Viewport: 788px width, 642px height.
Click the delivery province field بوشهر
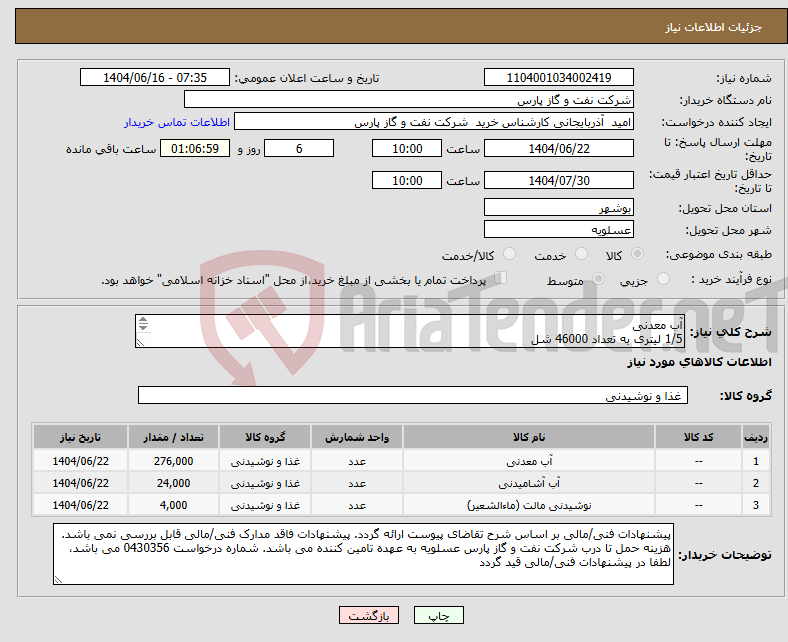(x=558, y=207)
